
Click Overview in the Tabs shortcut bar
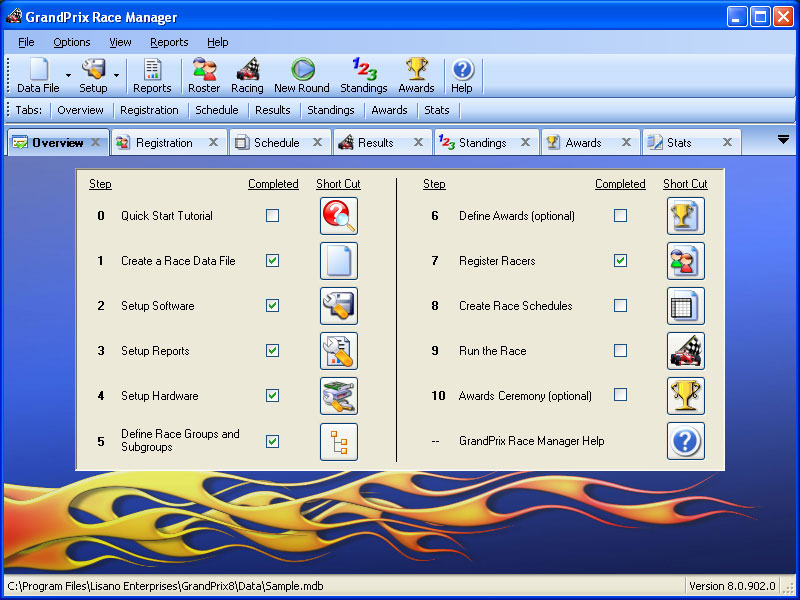click(80, 110)
